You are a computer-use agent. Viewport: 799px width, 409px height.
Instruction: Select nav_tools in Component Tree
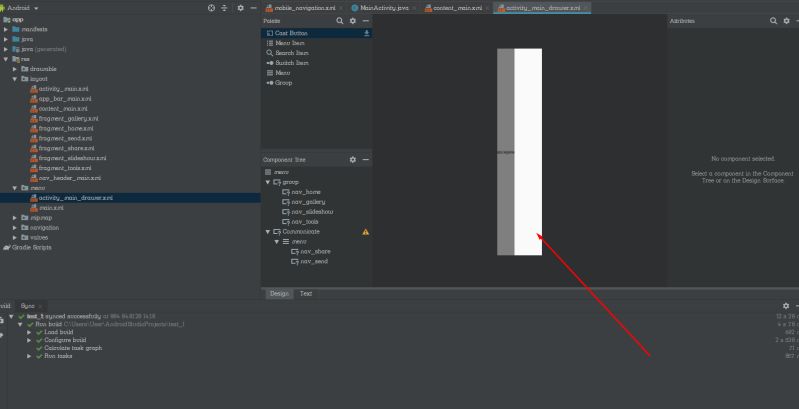pyautogui.click(x=305, y=222)
